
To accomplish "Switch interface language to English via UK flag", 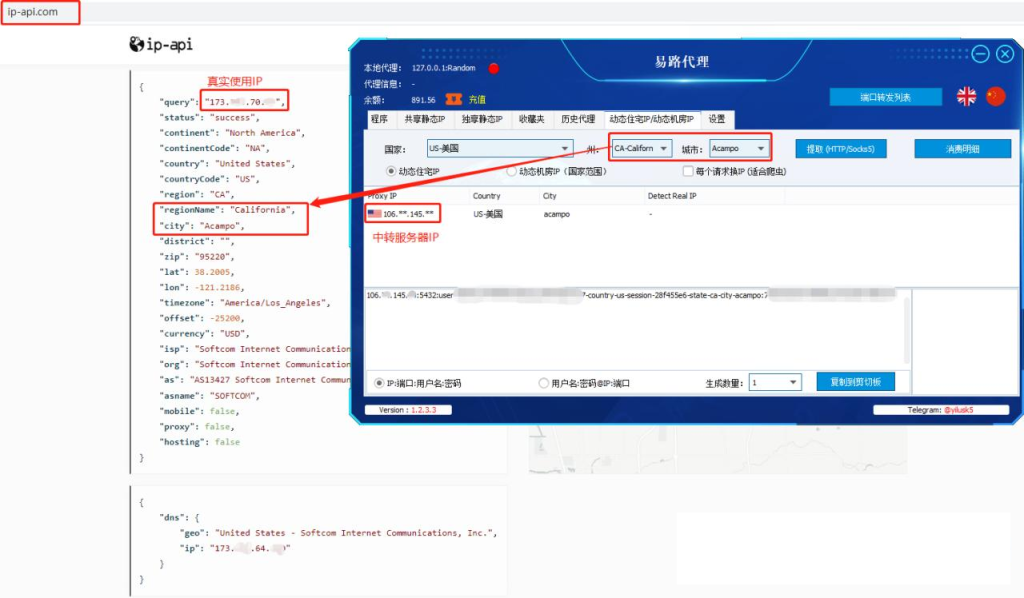I will click(967, 97).
